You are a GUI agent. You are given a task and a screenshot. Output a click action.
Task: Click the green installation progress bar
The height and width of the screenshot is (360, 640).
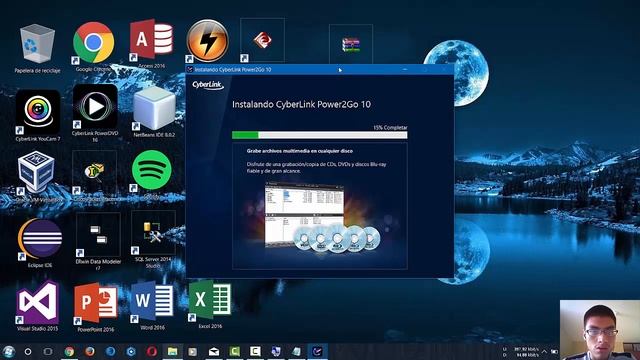coord(319,135)
